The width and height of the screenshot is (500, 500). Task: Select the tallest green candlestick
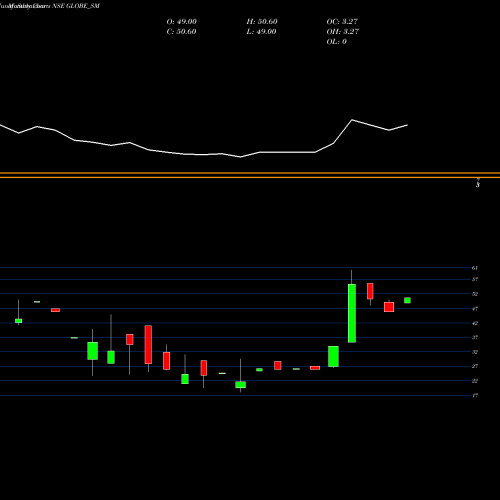pyautogui.click(x=352, y=313)
